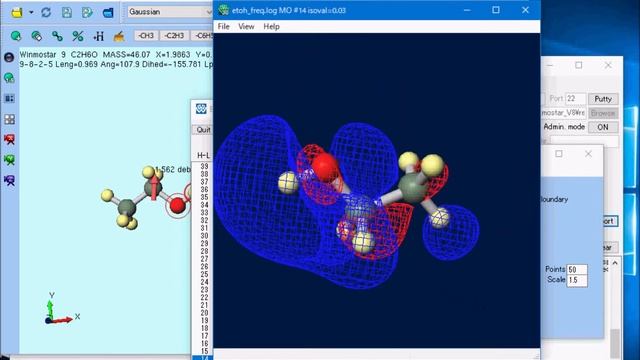Click the save-as document with arrow icon
Screen dimensions: 640x360
pos(87,12)
